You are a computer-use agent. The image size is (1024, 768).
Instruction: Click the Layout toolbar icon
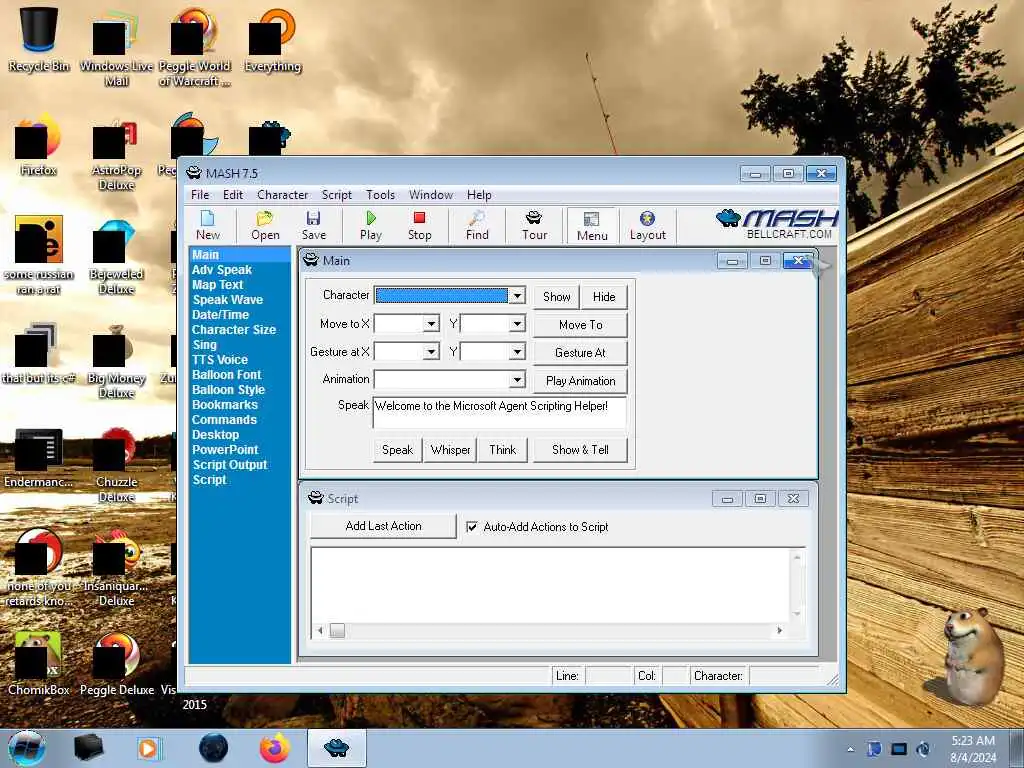(x=647, y=225)
